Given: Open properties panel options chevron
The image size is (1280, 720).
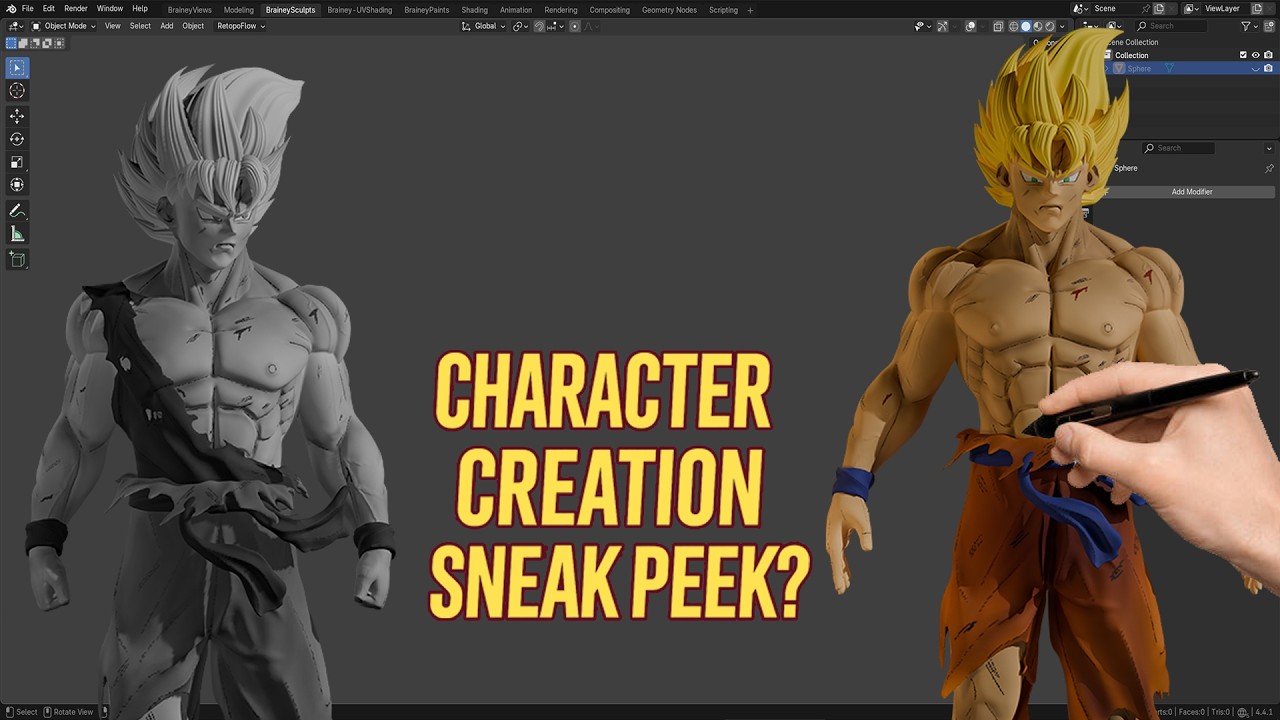Looking at the screenshot, I should pos(1269,148).
